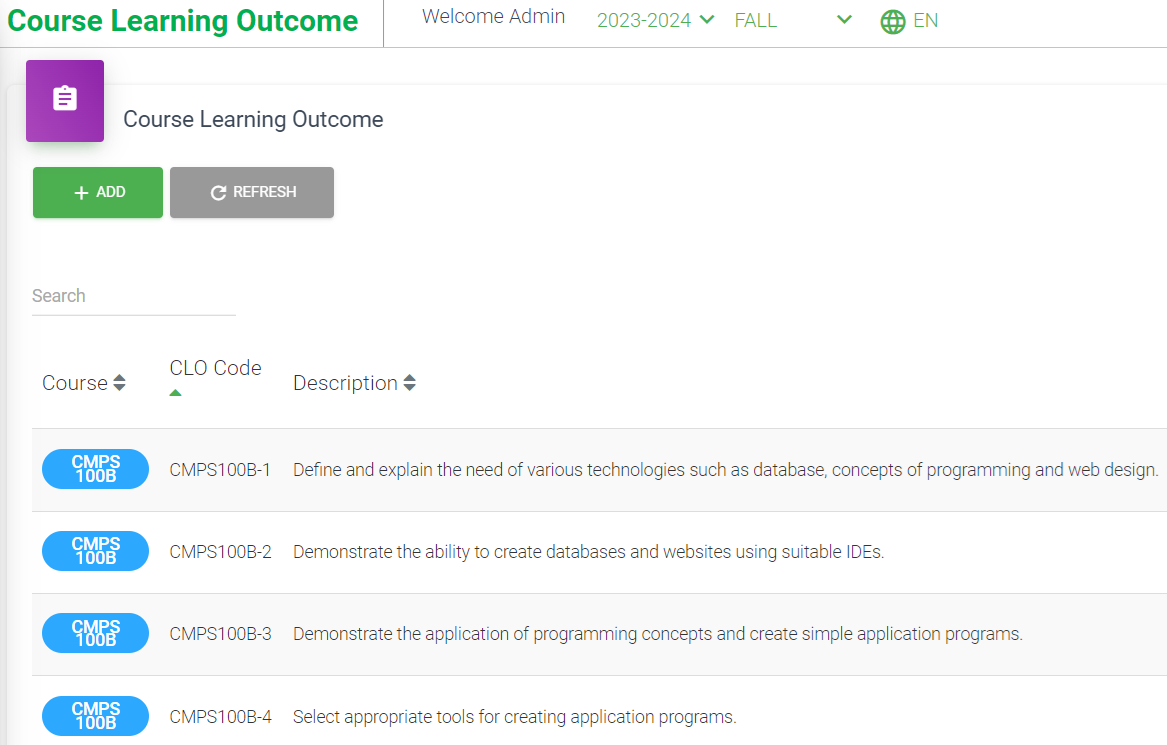Open the FALL semester dropdown
The image size is (1167, 745).
coord(792,20)
